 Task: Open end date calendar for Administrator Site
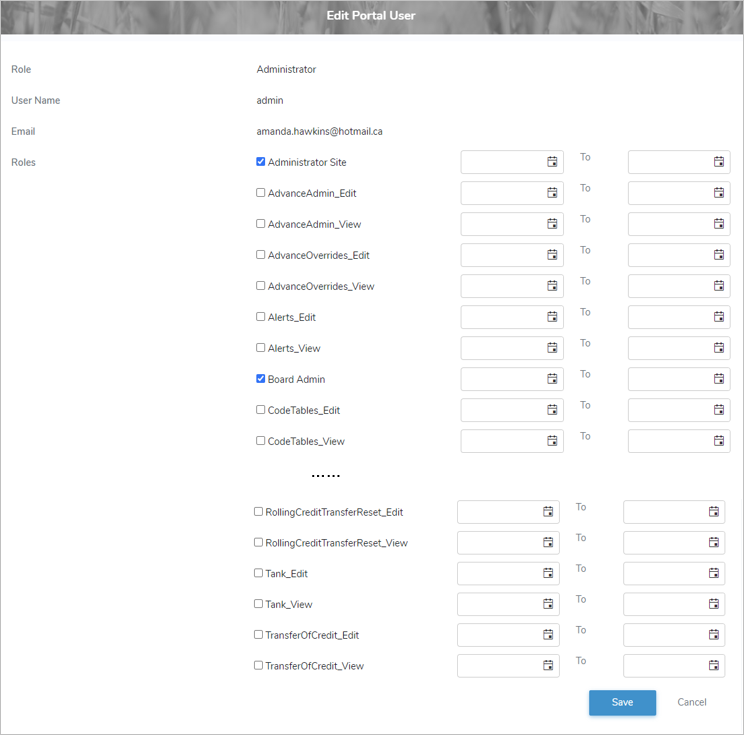719,162
